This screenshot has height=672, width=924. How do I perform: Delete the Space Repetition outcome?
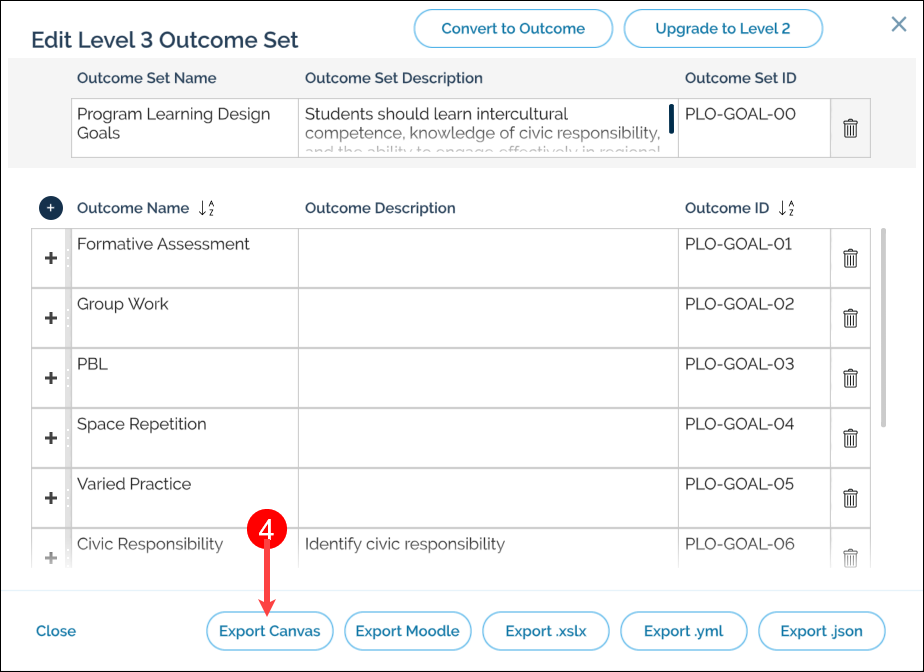(850, 438)
